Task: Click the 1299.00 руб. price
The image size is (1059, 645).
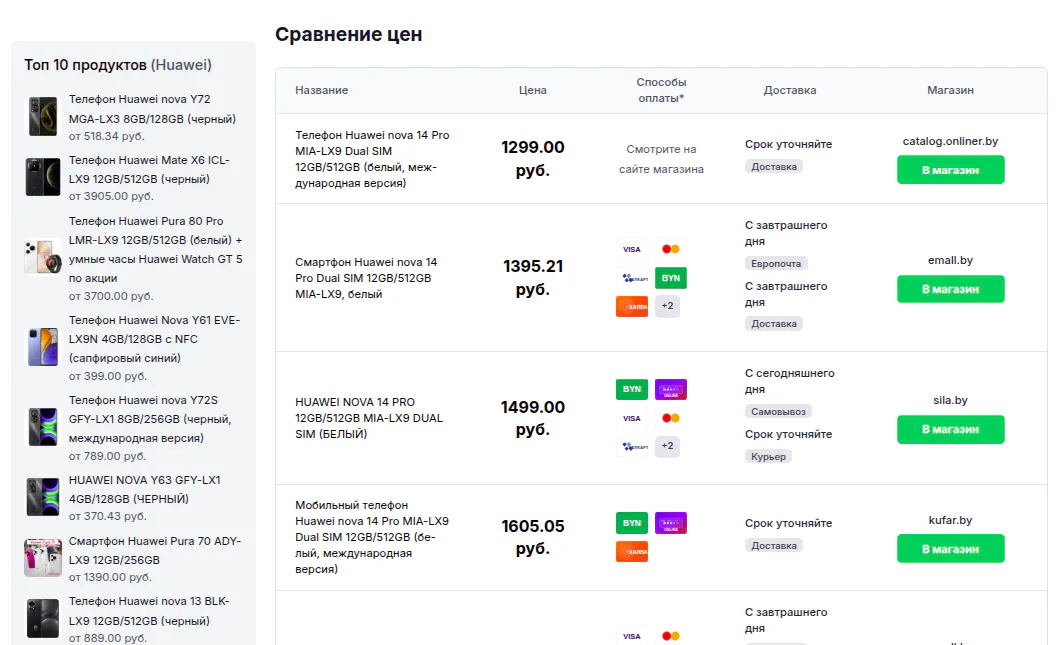Action: tap(533, 159)
